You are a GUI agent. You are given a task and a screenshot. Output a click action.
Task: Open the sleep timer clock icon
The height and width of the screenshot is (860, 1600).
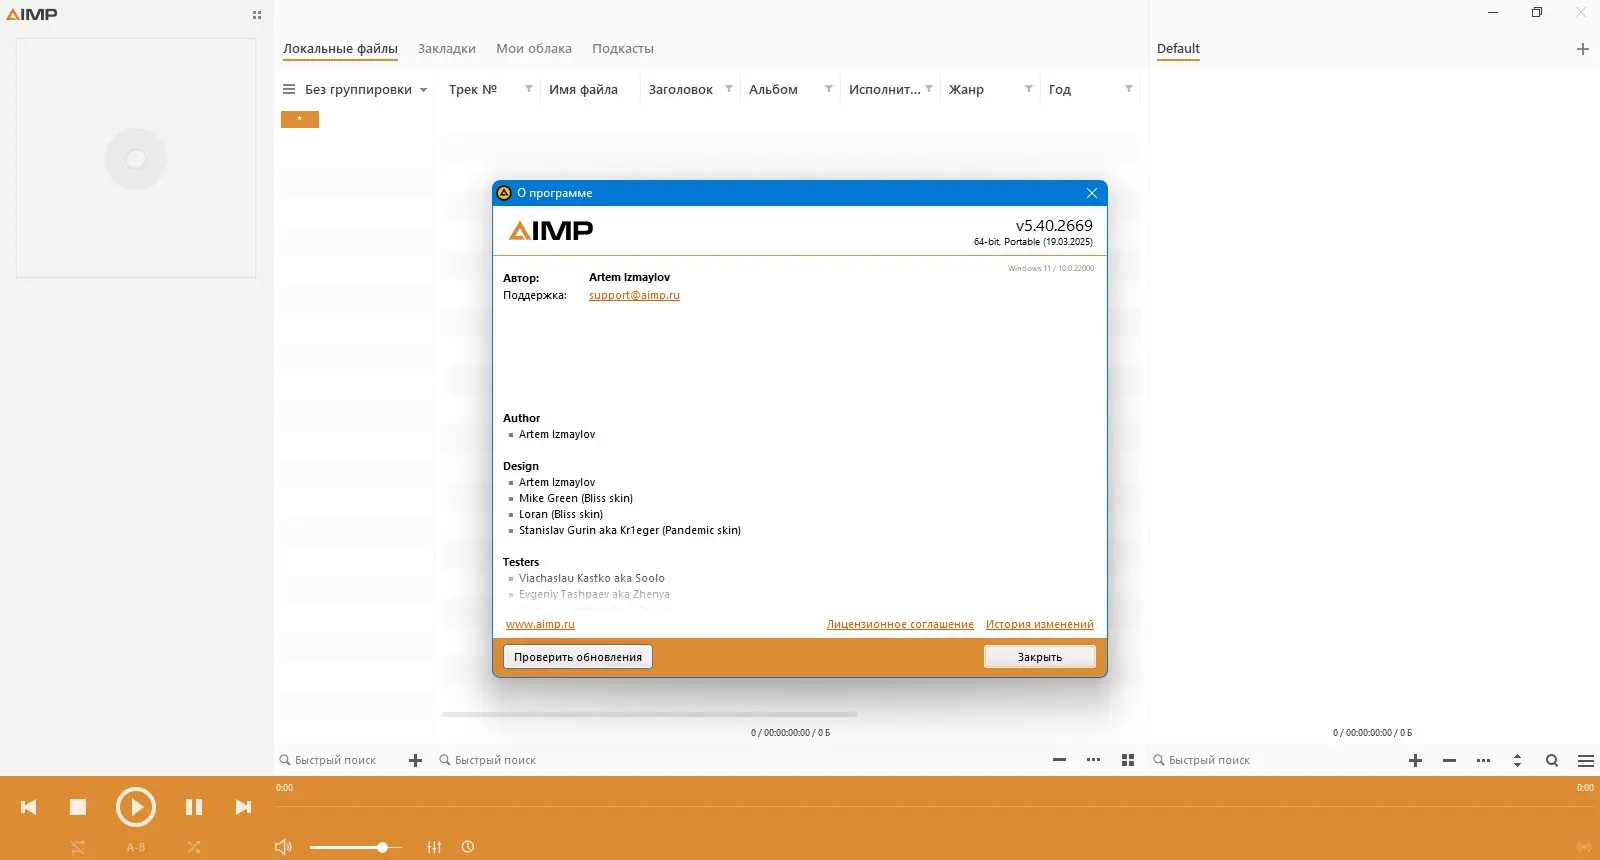click(468, 847)
